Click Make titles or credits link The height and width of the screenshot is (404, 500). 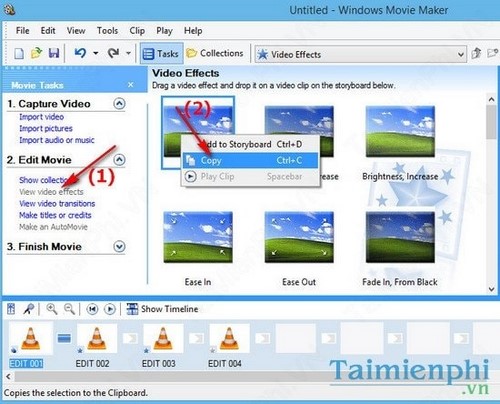click(55, 215)
